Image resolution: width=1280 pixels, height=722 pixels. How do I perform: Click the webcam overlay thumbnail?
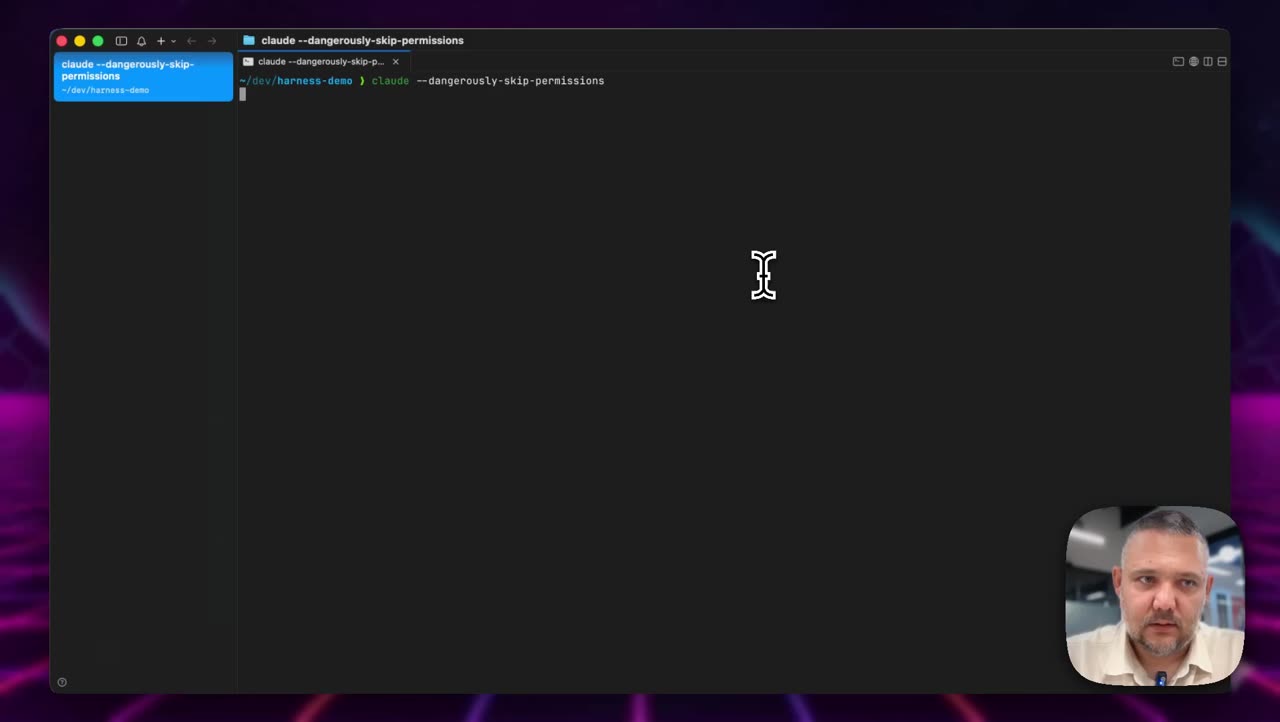click(1155, 596)
